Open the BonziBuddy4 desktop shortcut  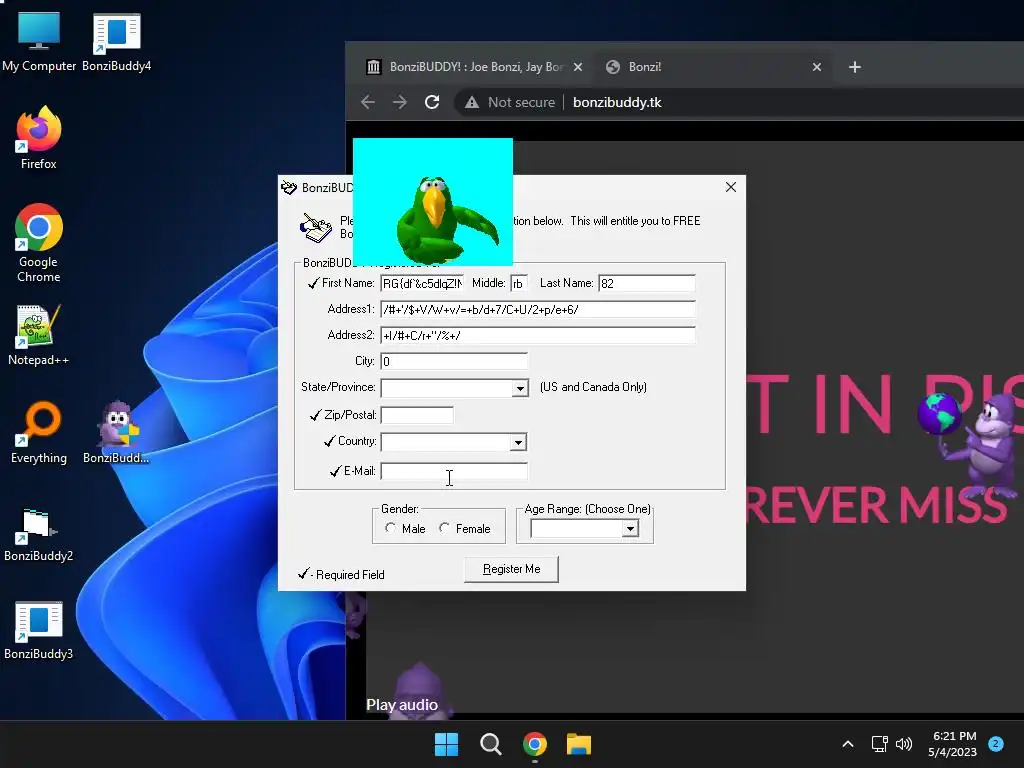point(116,42)
